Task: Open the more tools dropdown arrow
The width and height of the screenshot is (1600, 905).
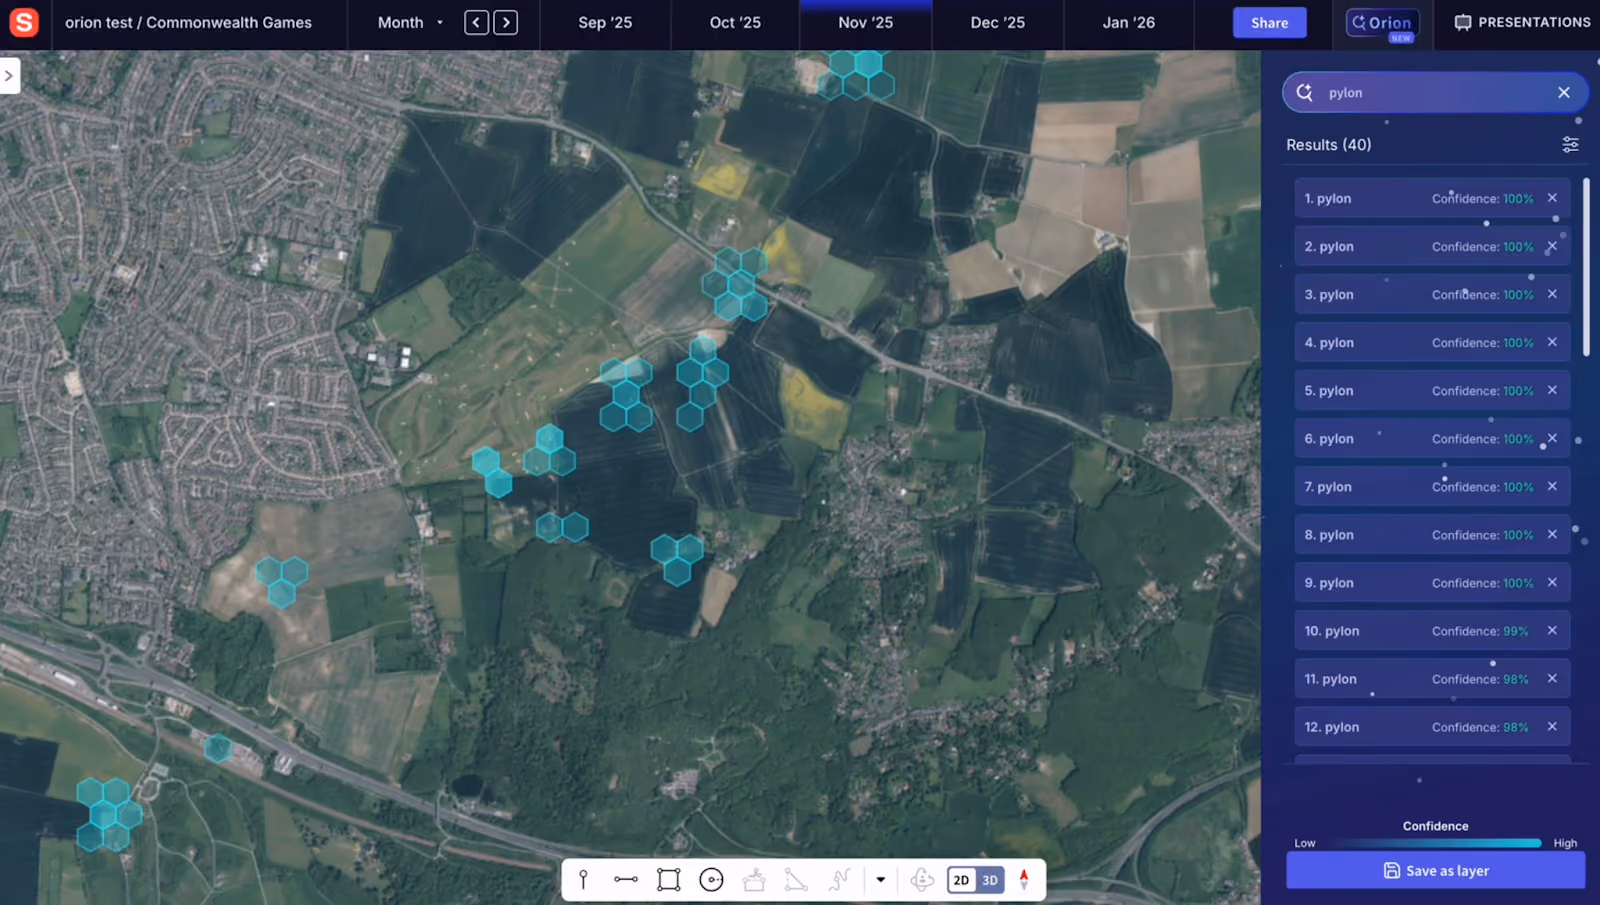Action: point(881,880)
